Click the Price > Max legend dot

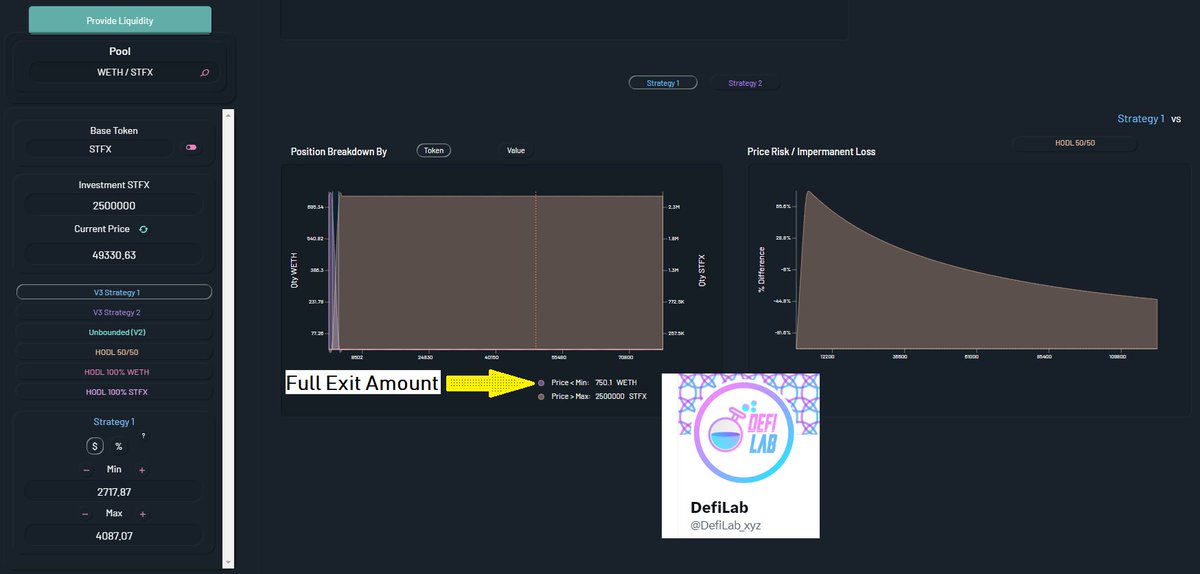click(541, 397)
